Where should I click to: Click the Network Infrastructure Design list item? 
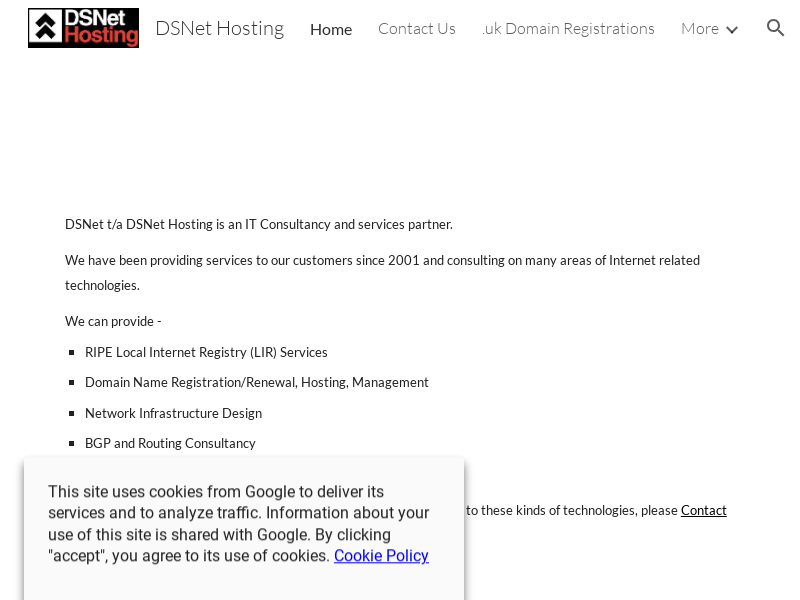[173, 413]
